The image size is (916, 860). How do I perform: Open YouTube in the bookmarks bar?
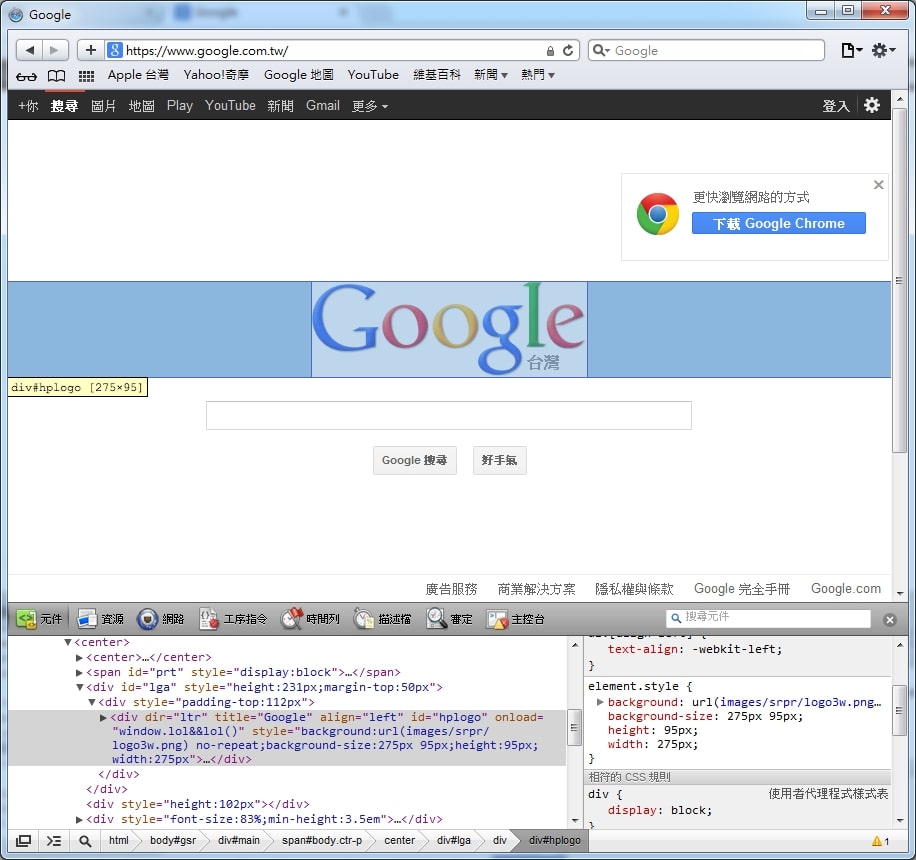373,75
